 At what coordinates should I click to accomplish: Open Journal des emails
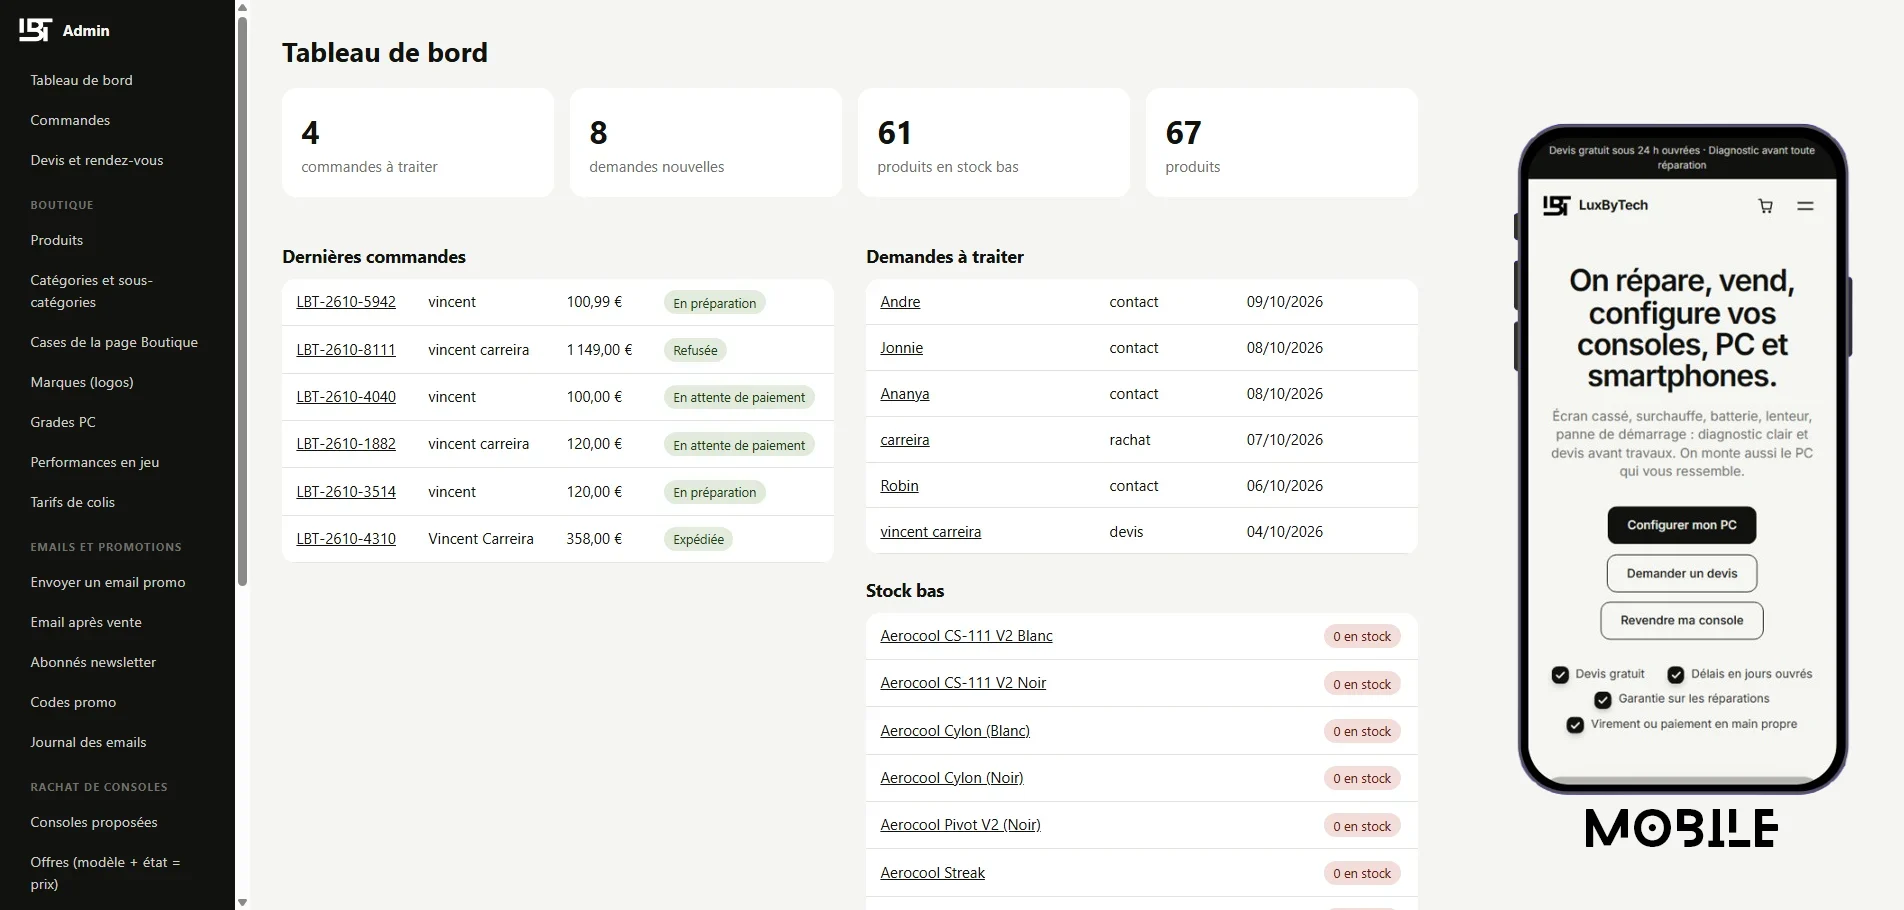[x=88, y=742]
